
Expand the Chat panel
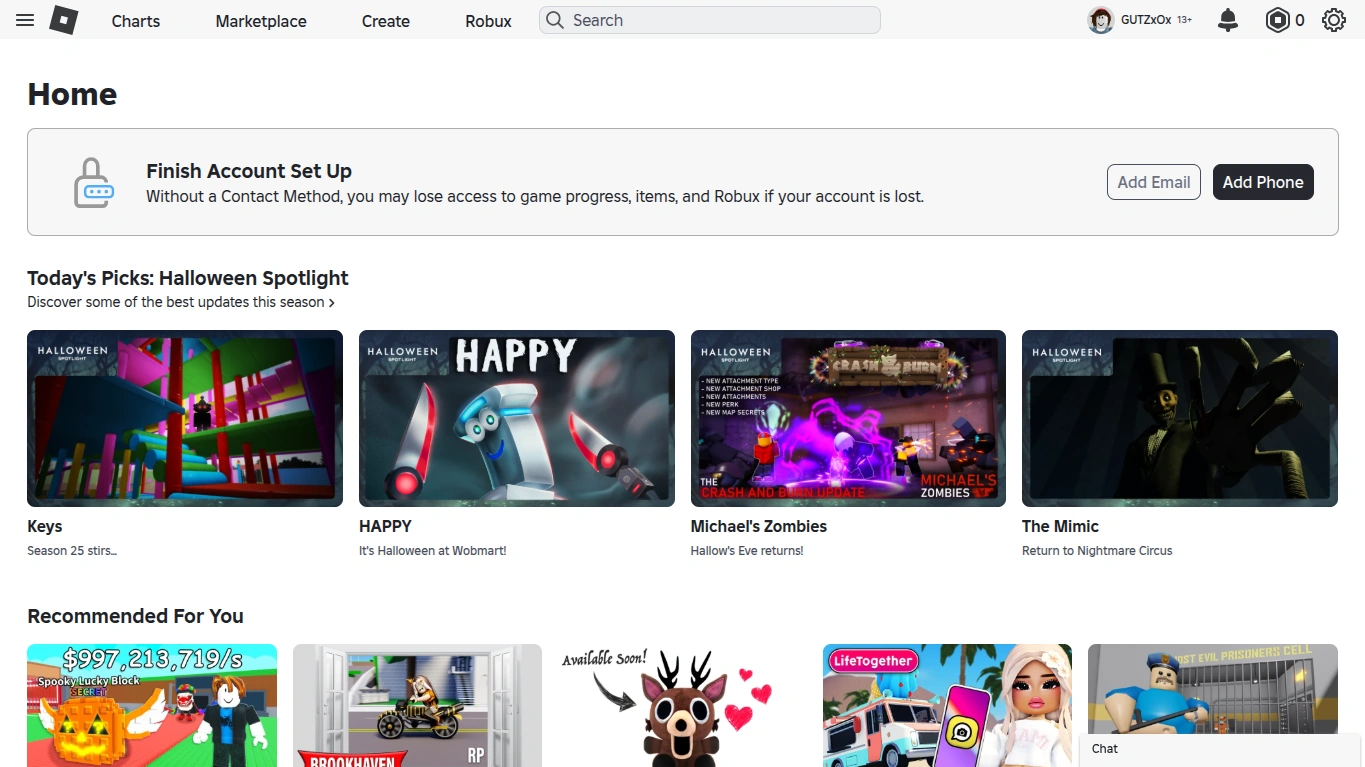(1220, 749)
